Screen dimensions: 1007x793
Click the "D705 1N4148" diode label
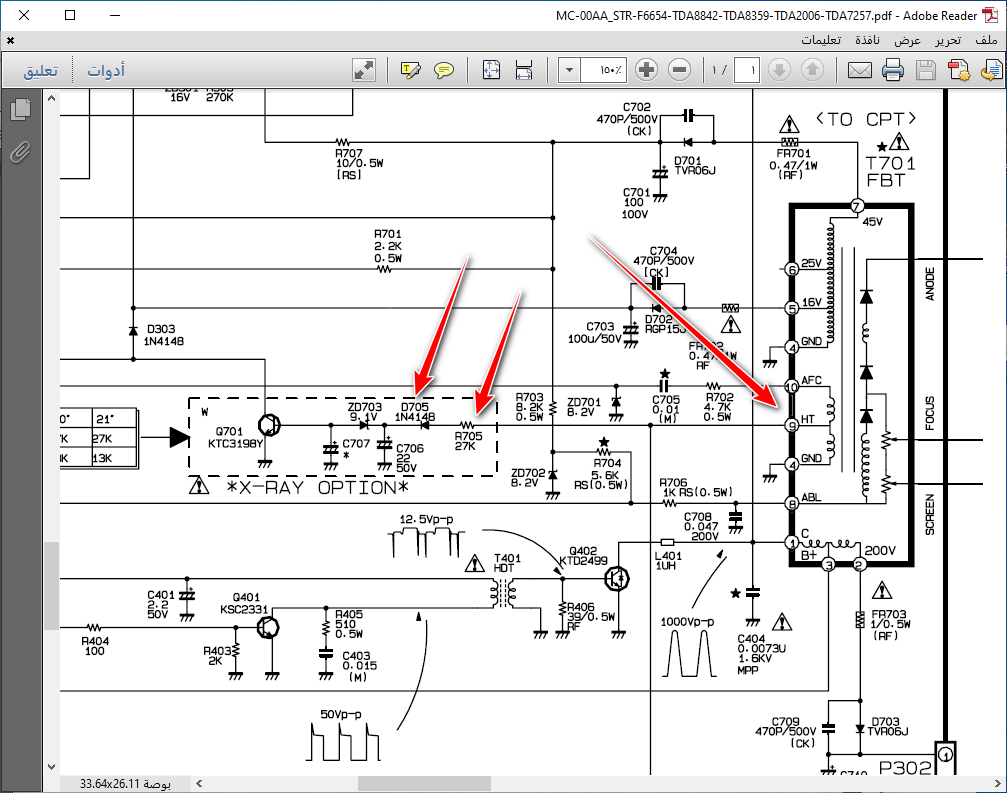click(x=415, y=412)
